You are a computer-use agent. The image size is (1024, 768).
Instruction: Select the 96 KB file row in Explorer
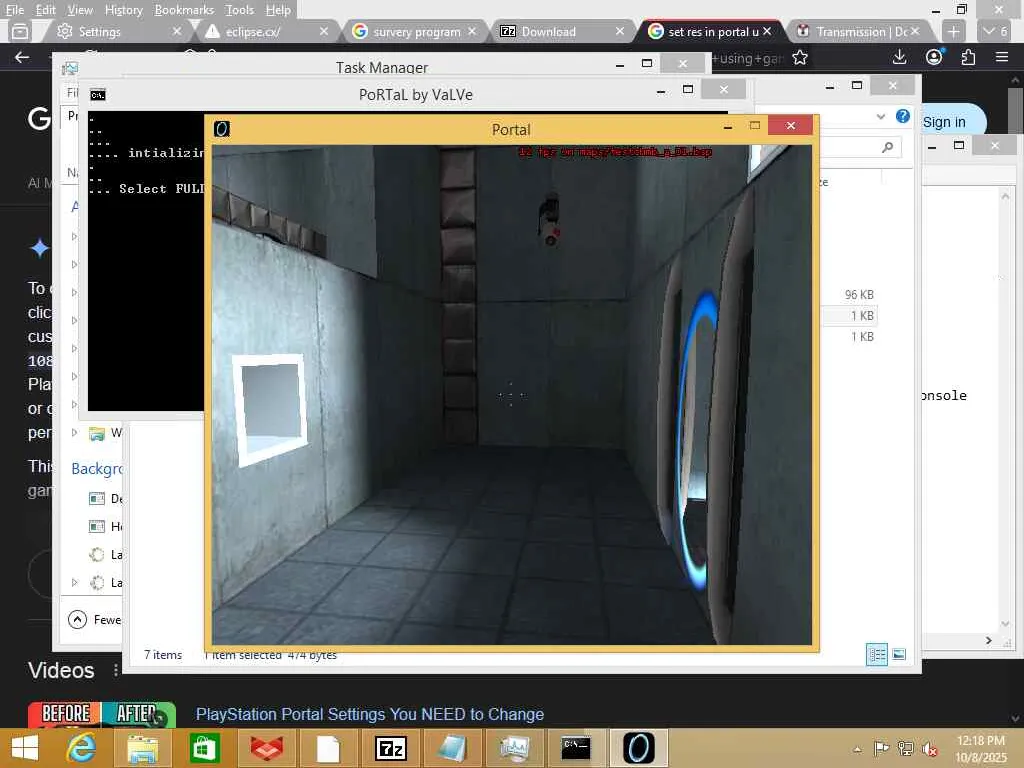point(849,295)
